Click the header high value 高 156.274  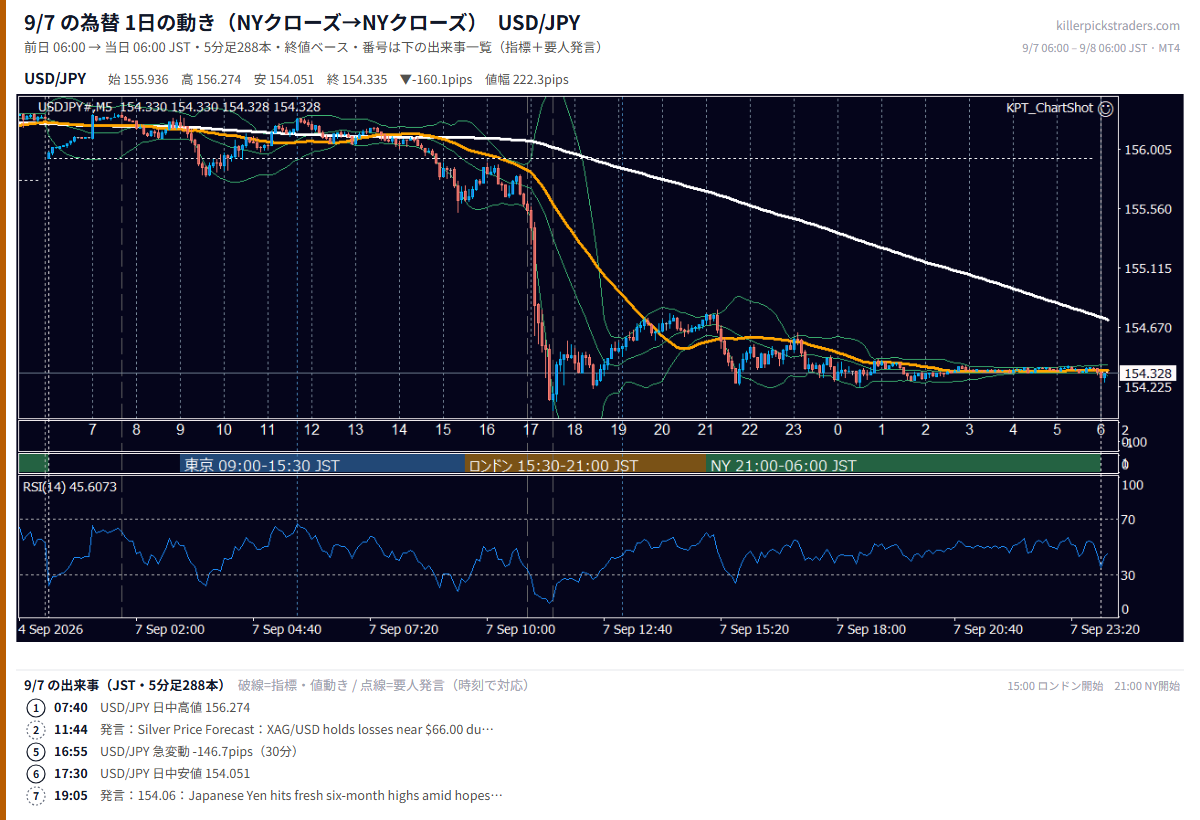(211, 79)
